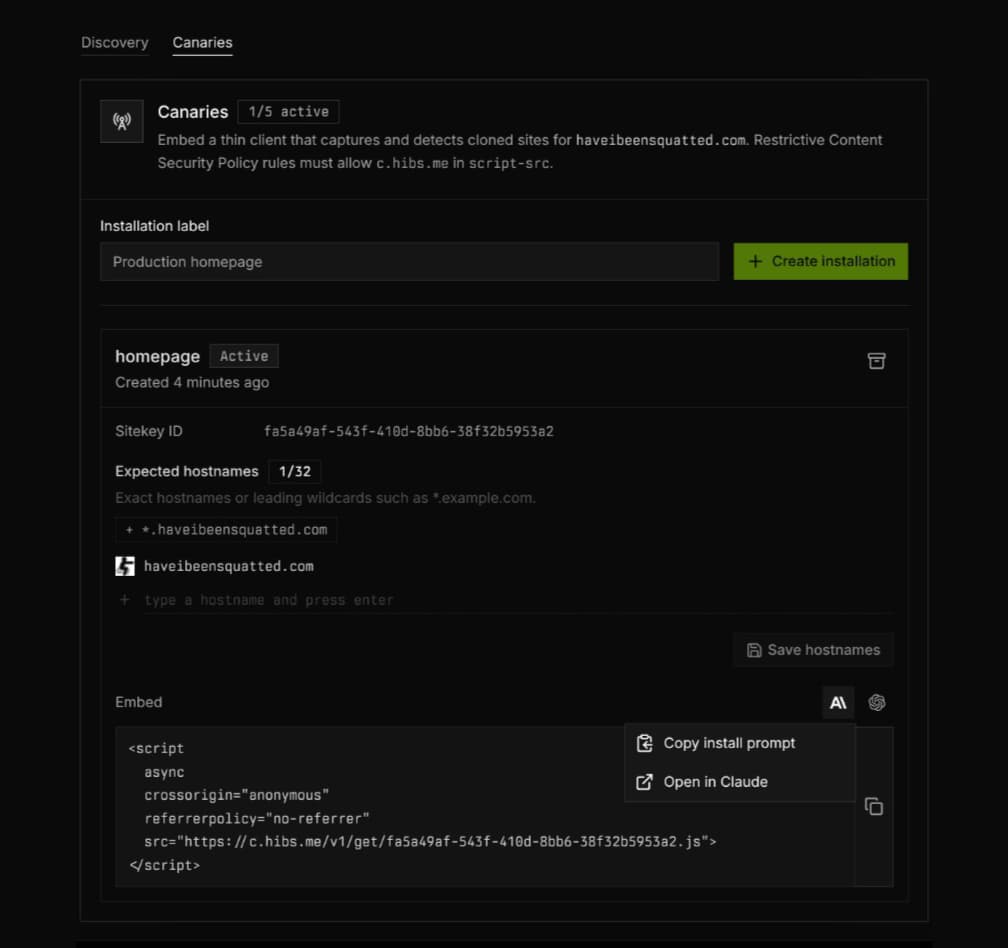Click the Expected hostnames label

point(186,471)
